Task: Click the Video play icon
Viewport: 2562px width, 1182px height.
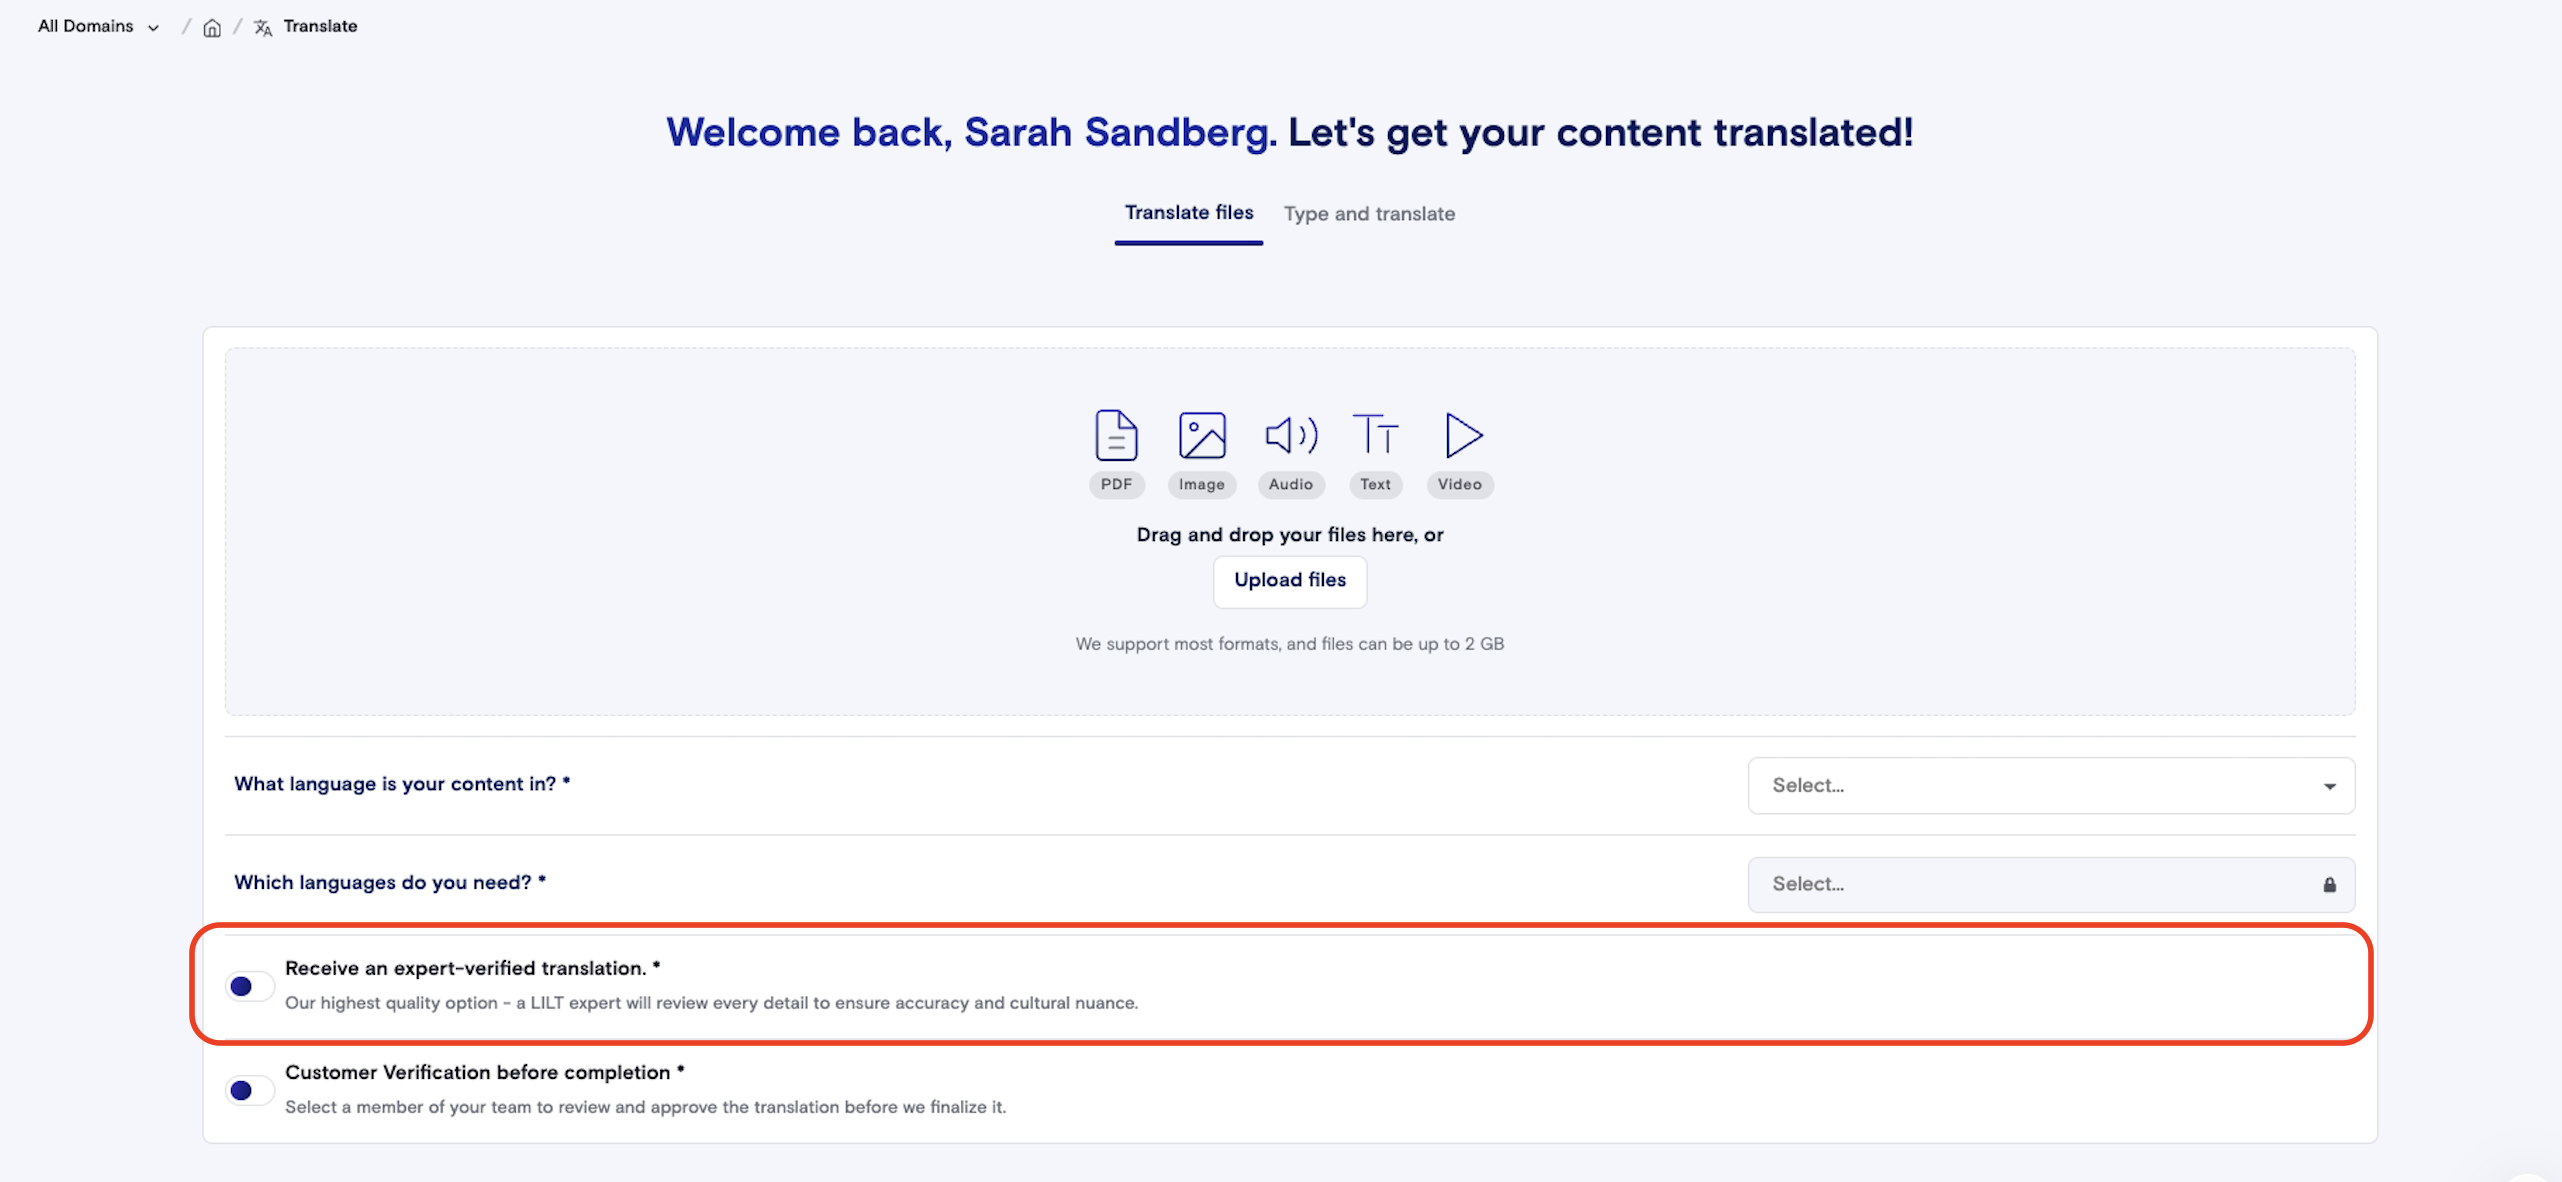Action: [1462, 435]
